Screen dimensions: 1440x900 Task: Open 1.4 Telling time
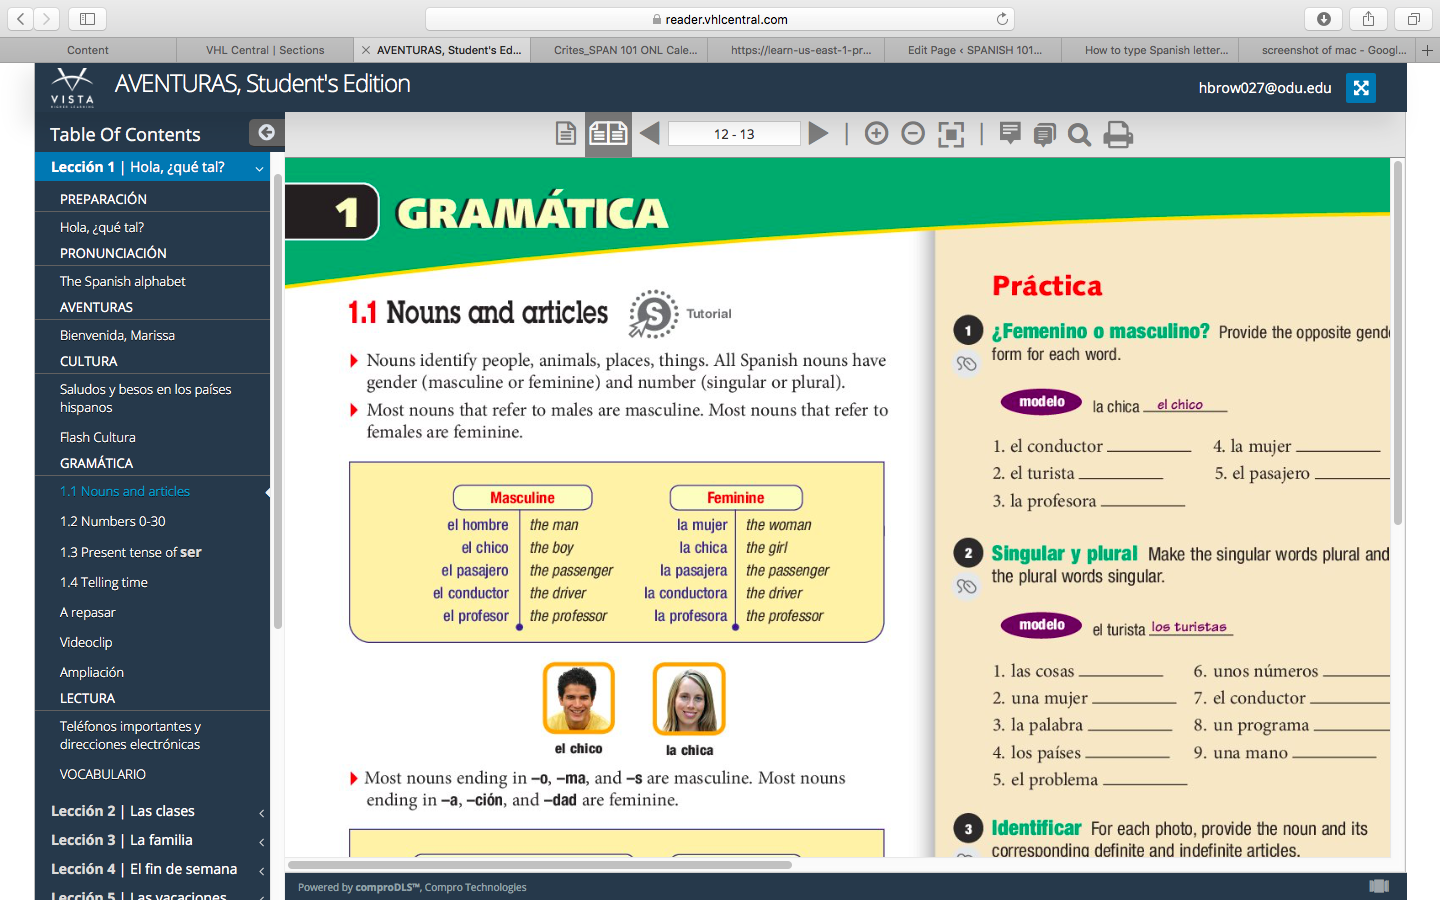pos(103,582)
